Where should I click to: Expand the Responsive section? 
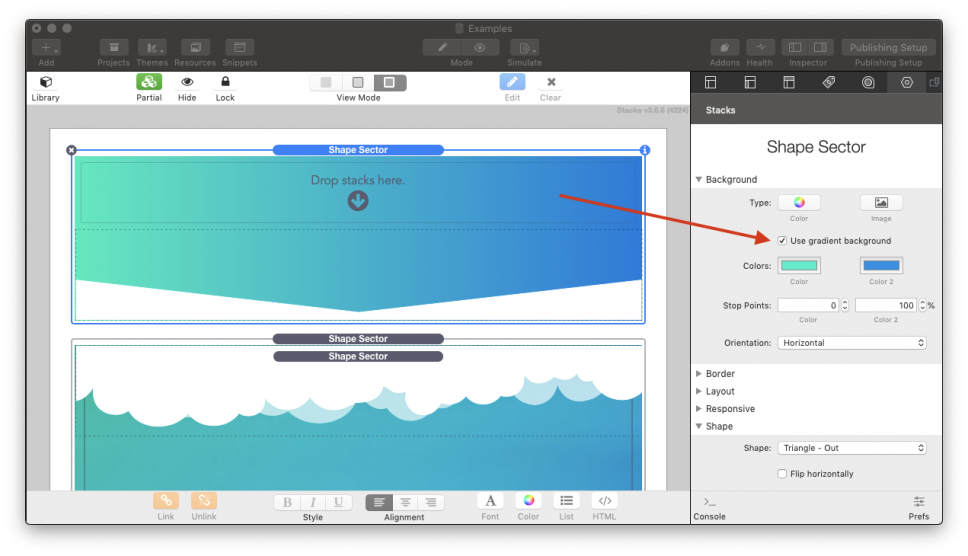click(x=699, y=409)
